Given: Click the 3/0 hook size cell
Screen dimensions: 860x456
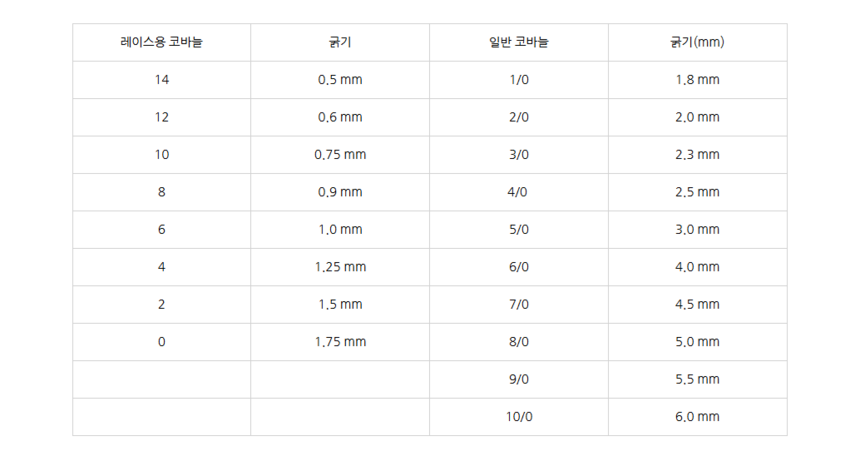Looking at the screenshot, I should [x=519, y=155].
